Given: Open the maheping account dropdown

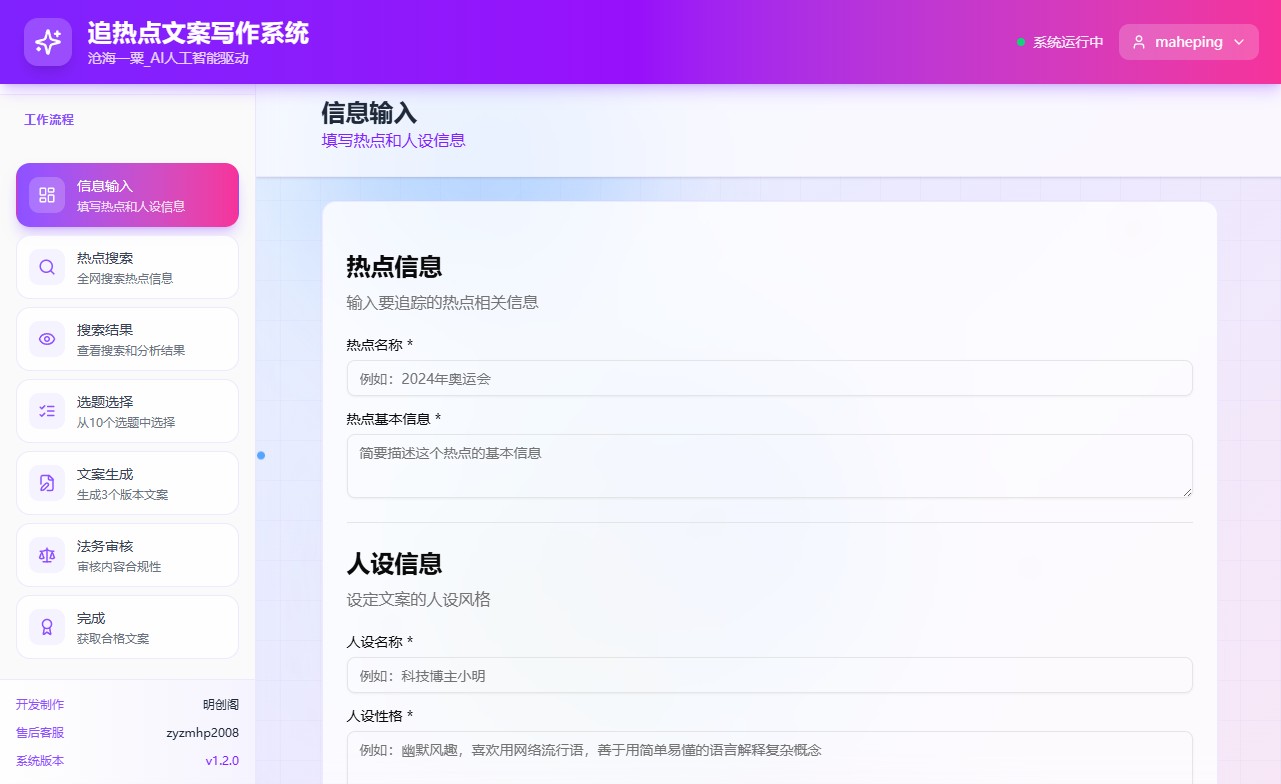Looking at the screenshot, I should (x=1188, y=42).
